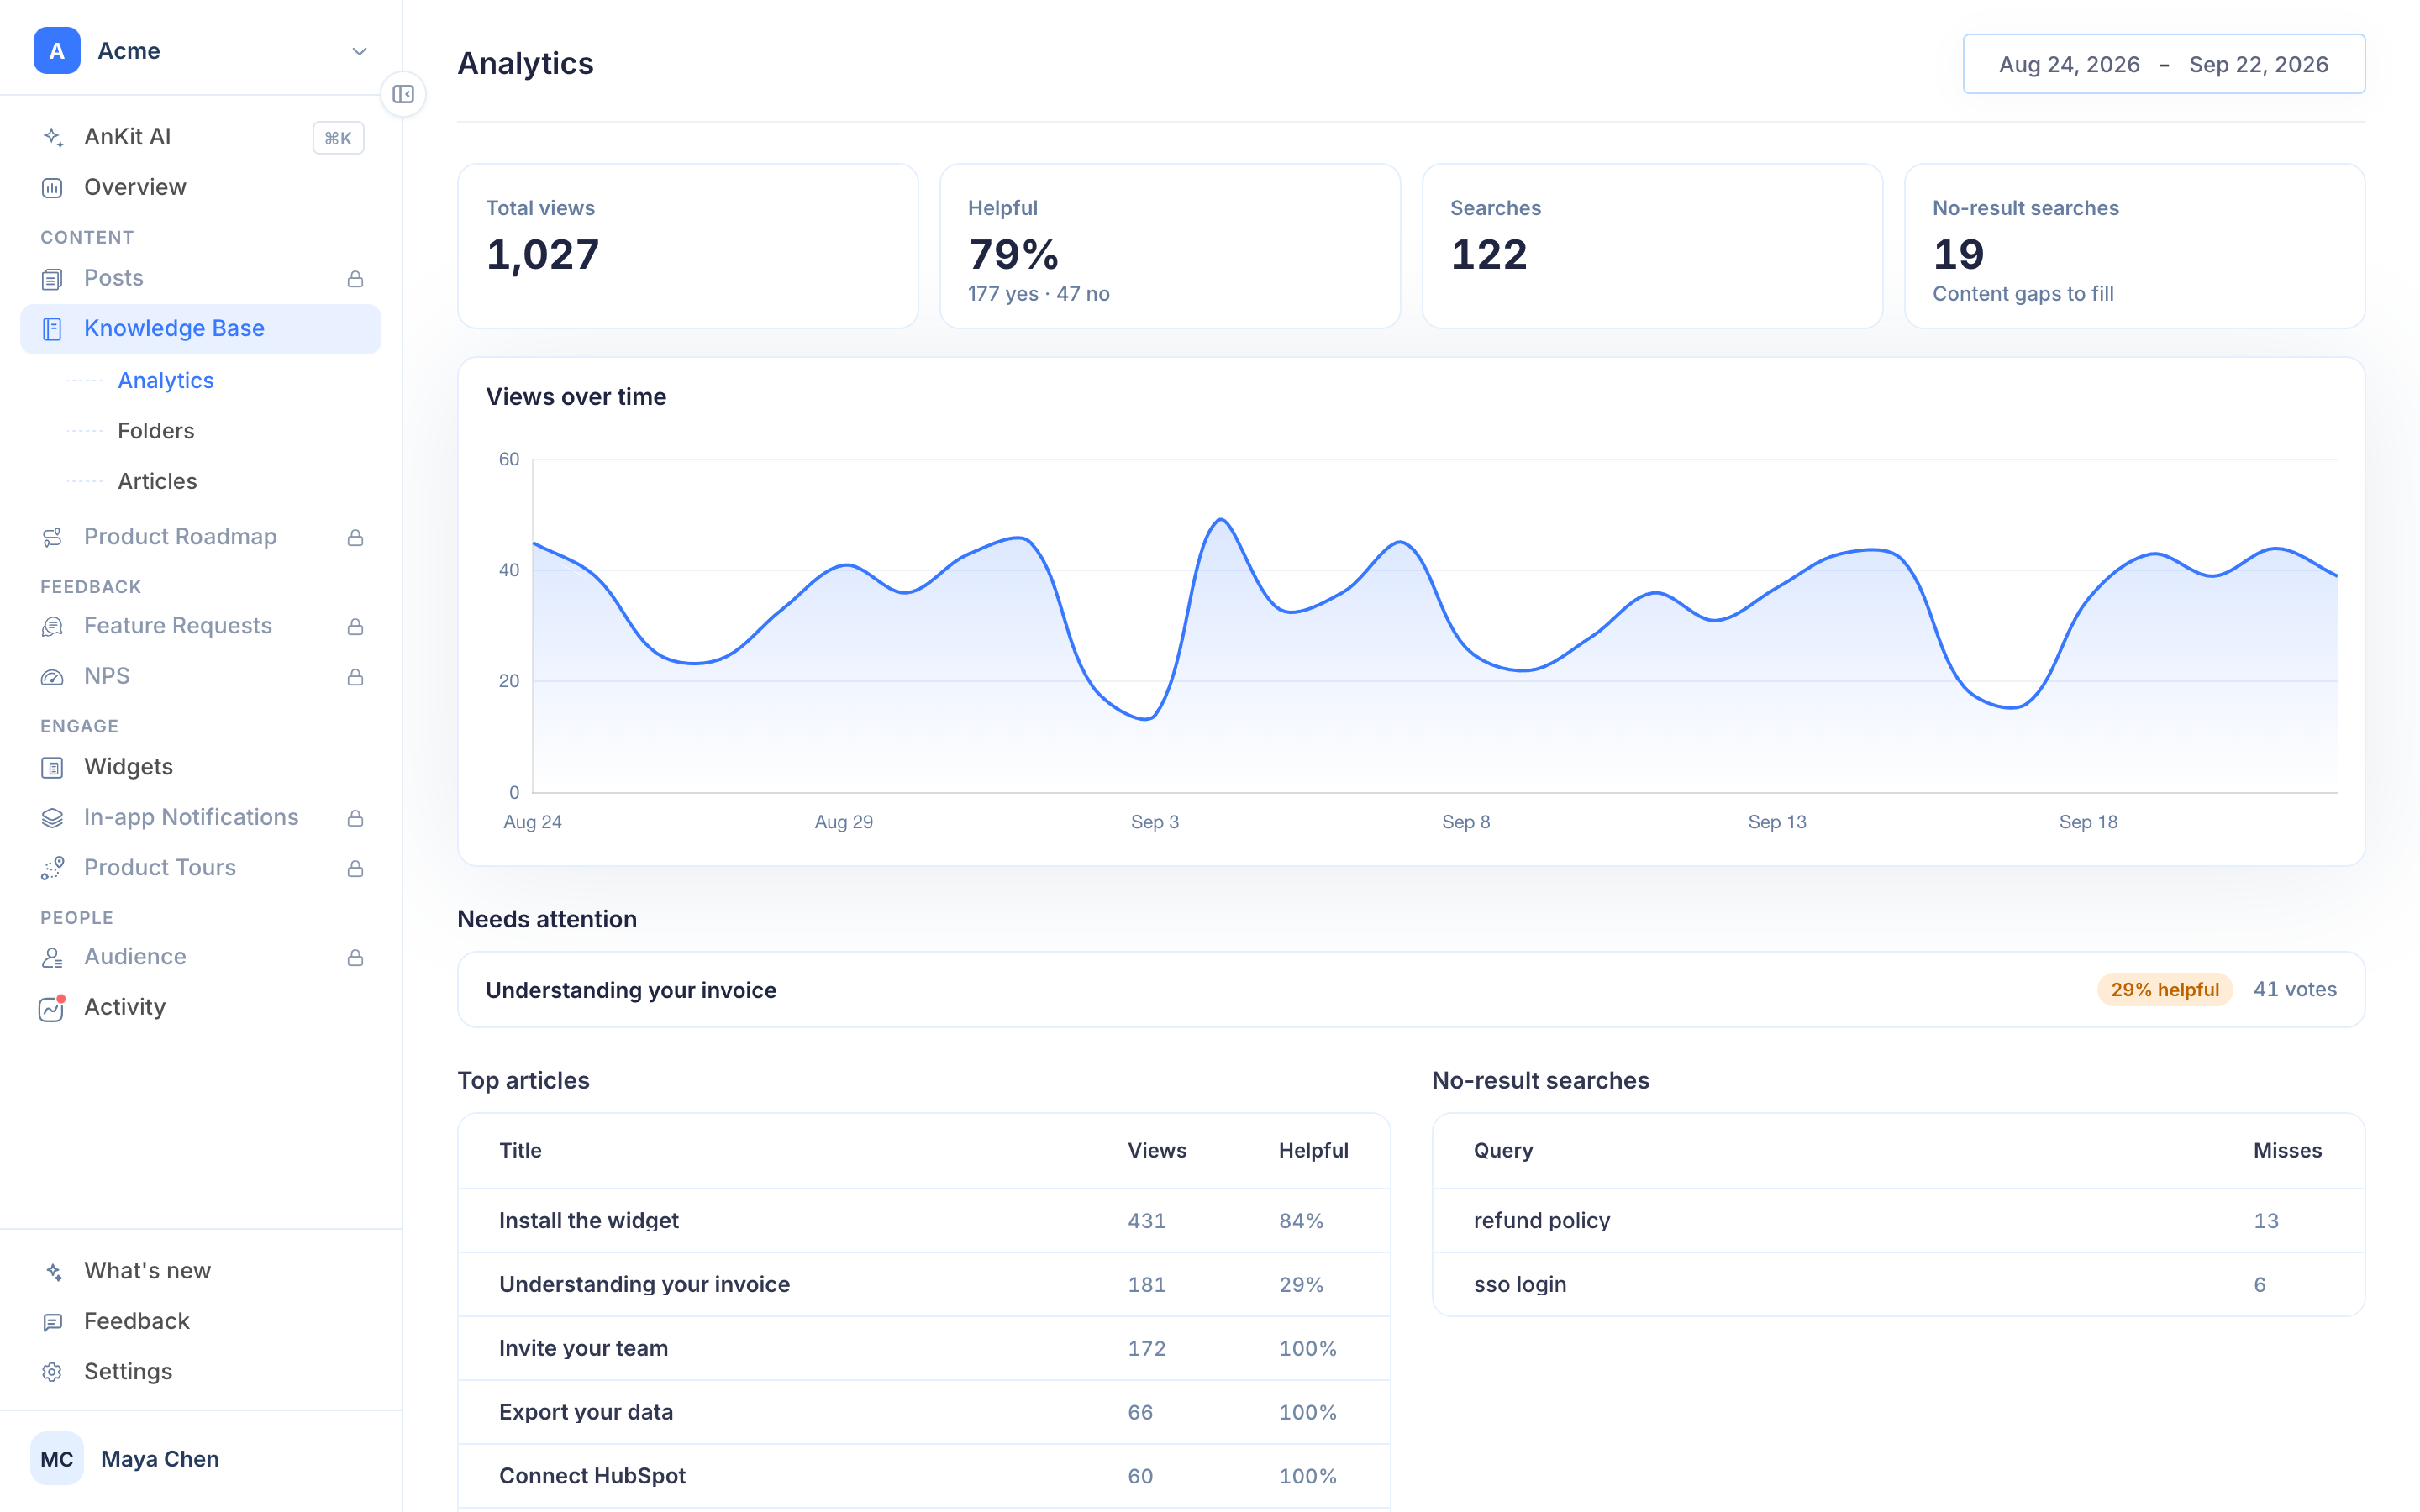This screenshot has height=1512, width=2420.
Task: Open Install the widget article row
Action: [924, 1221]
